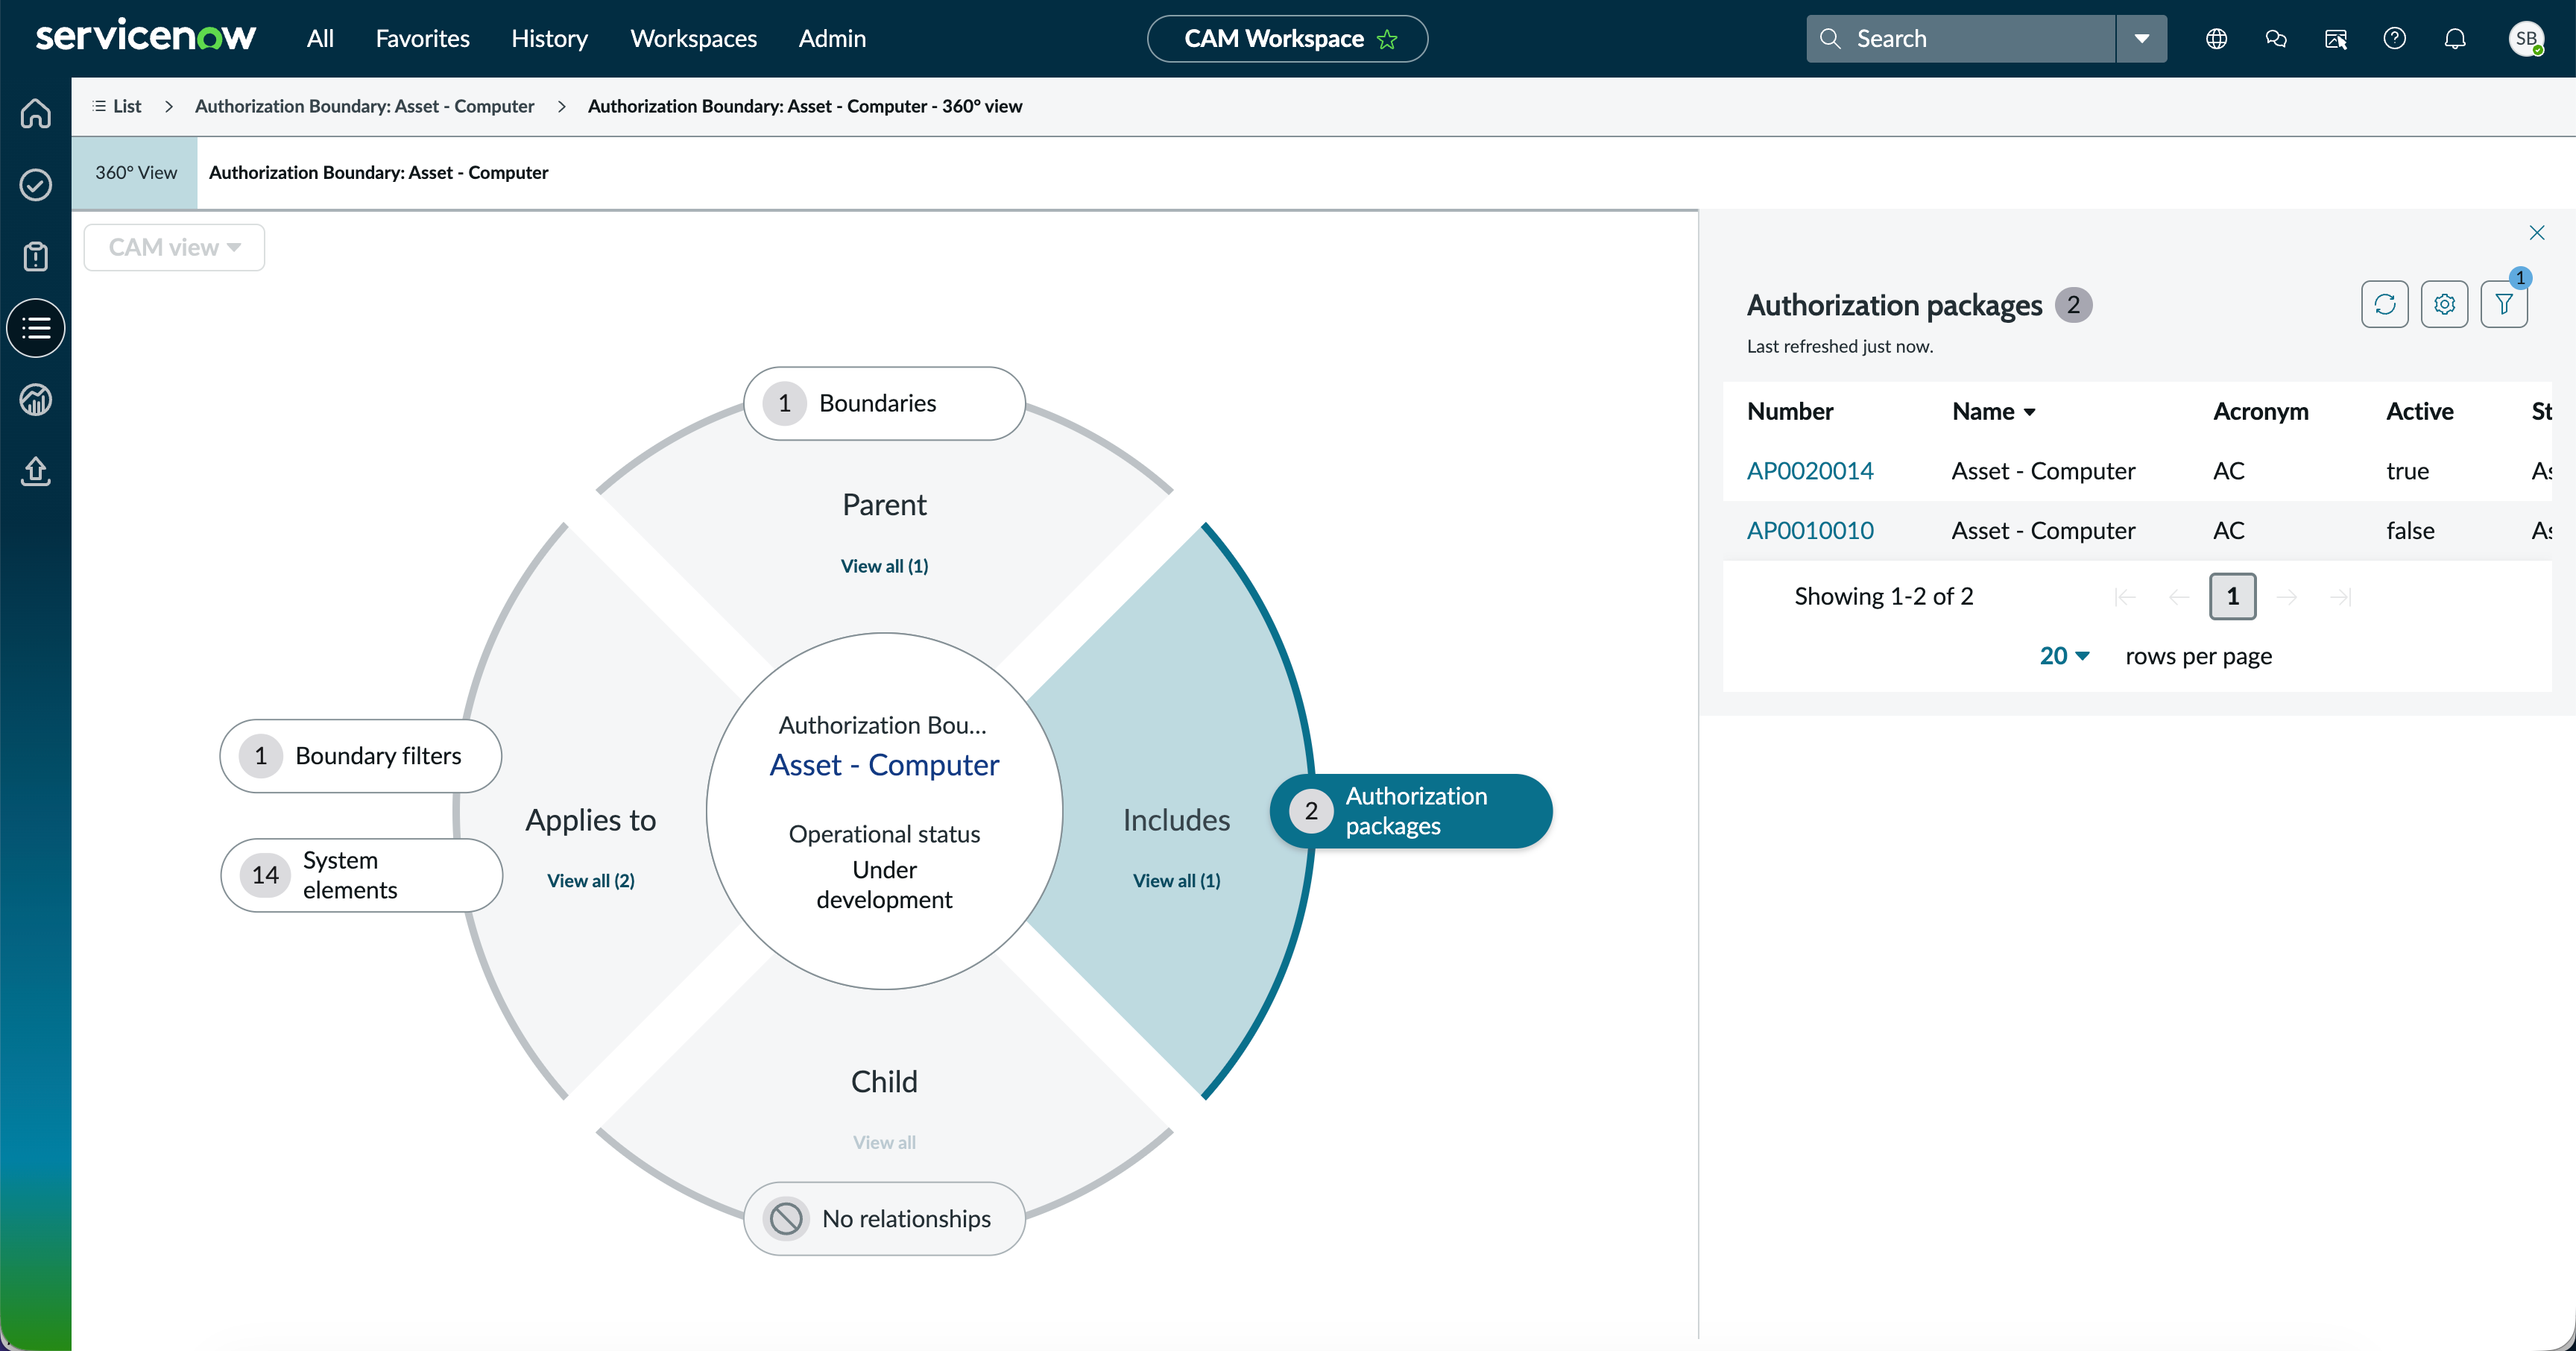Screen dimensions: 2576x1351
Task: Click the CAM Workspace pill button
Action: tap(1287, 39)
